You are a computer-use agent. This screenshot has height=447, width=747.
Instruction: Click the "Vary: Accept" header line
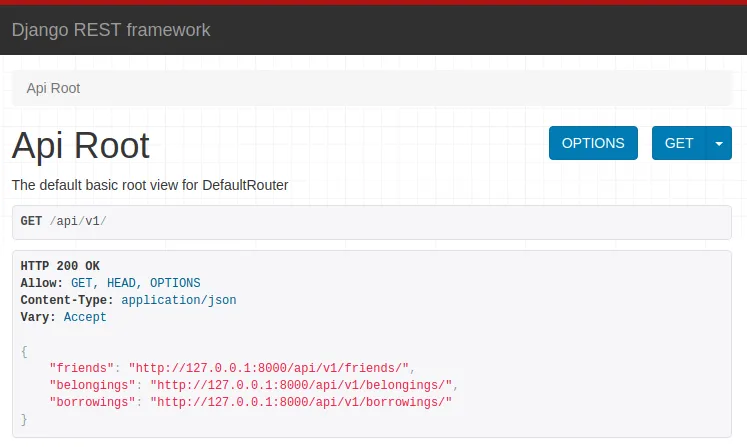coord(63,317)
